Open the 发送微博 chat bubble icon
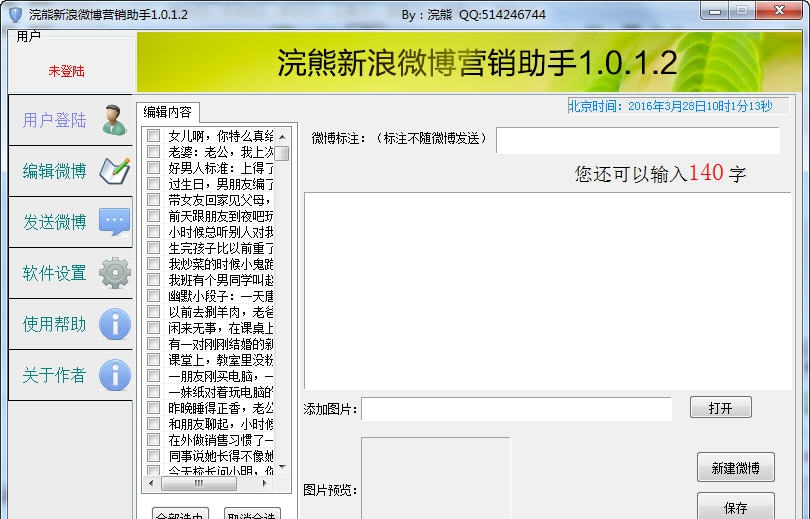The height and width of the screenshot is (519, 810). click(x=114, y=222)
